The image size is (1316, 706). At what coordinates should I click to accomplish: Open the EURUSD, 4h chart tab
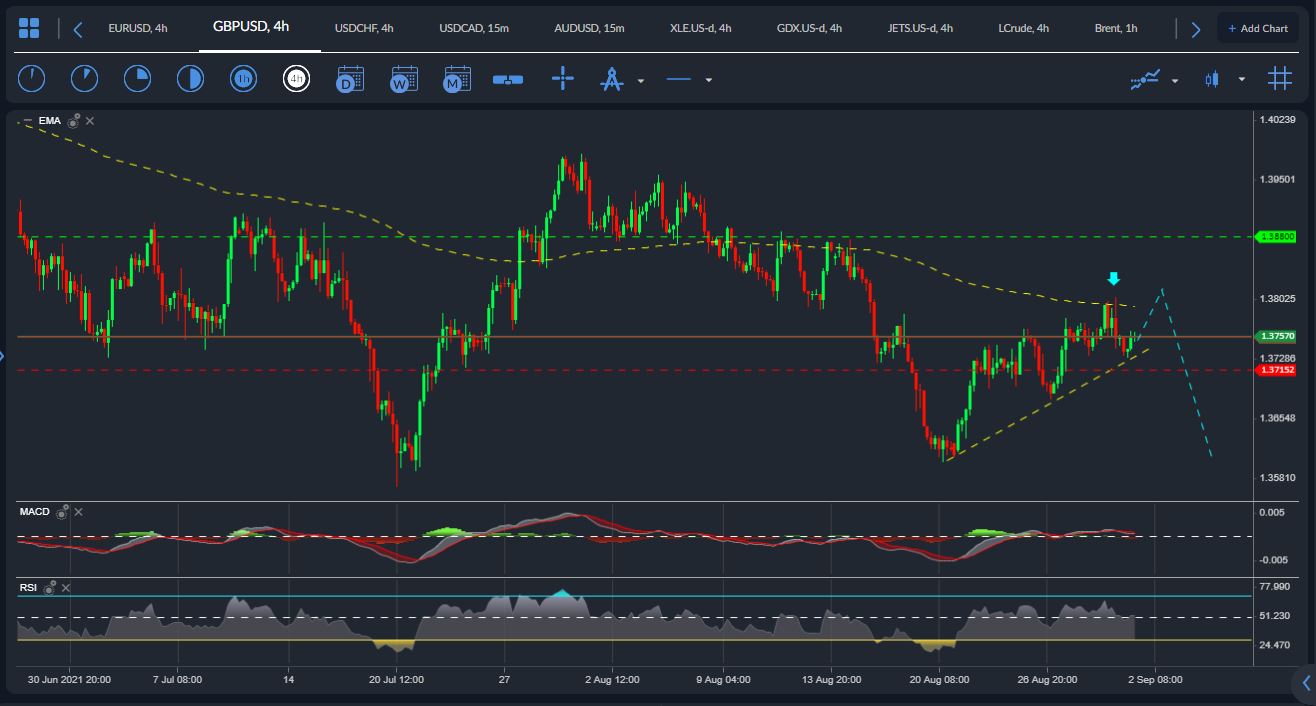point(138,28)
